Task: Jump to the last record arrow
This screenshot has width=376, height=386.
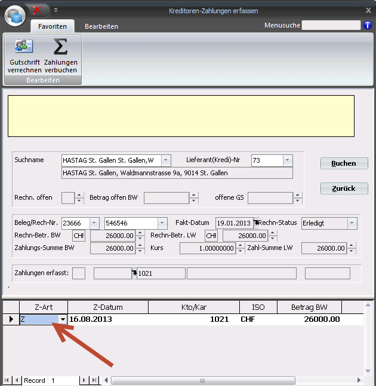Action: tap(94, 380)
